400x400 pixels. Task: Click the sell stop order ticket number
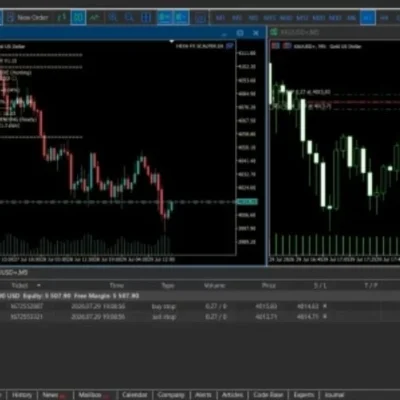(x=27, y=316)
